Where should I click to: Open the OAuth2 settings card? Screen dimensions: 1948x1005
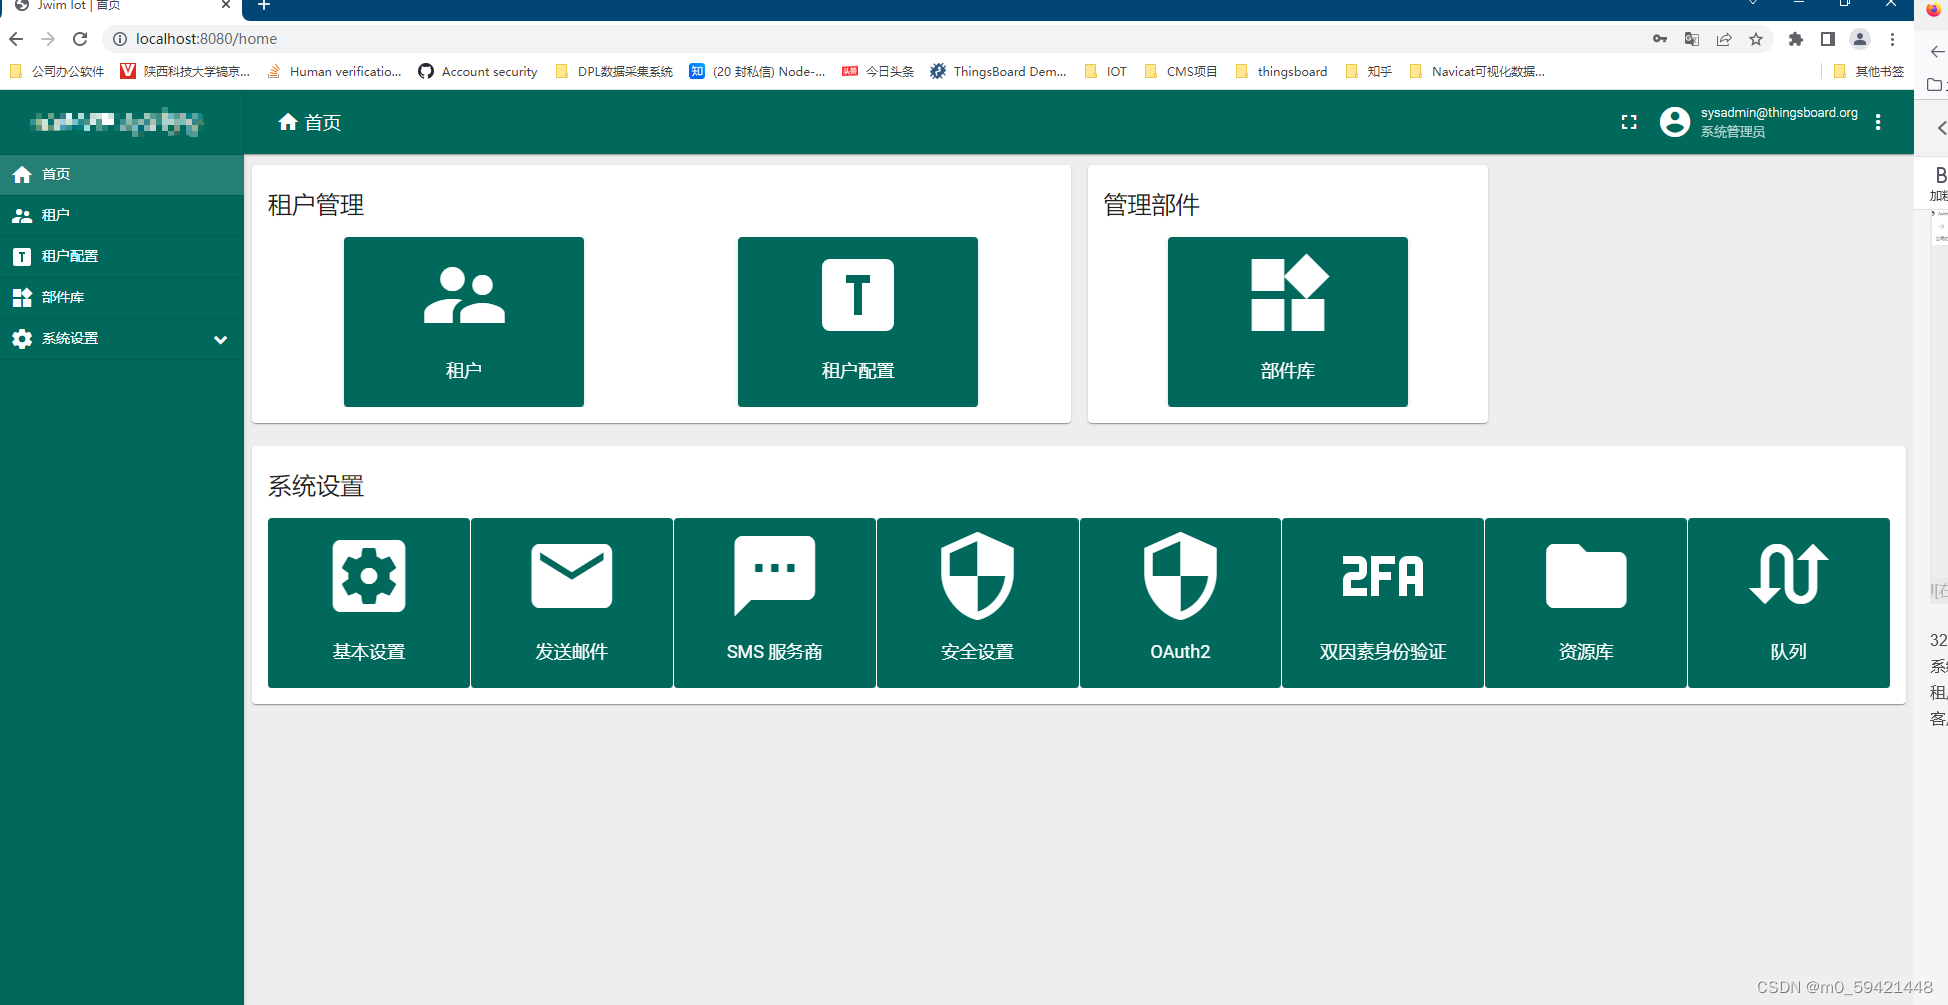1180,603
